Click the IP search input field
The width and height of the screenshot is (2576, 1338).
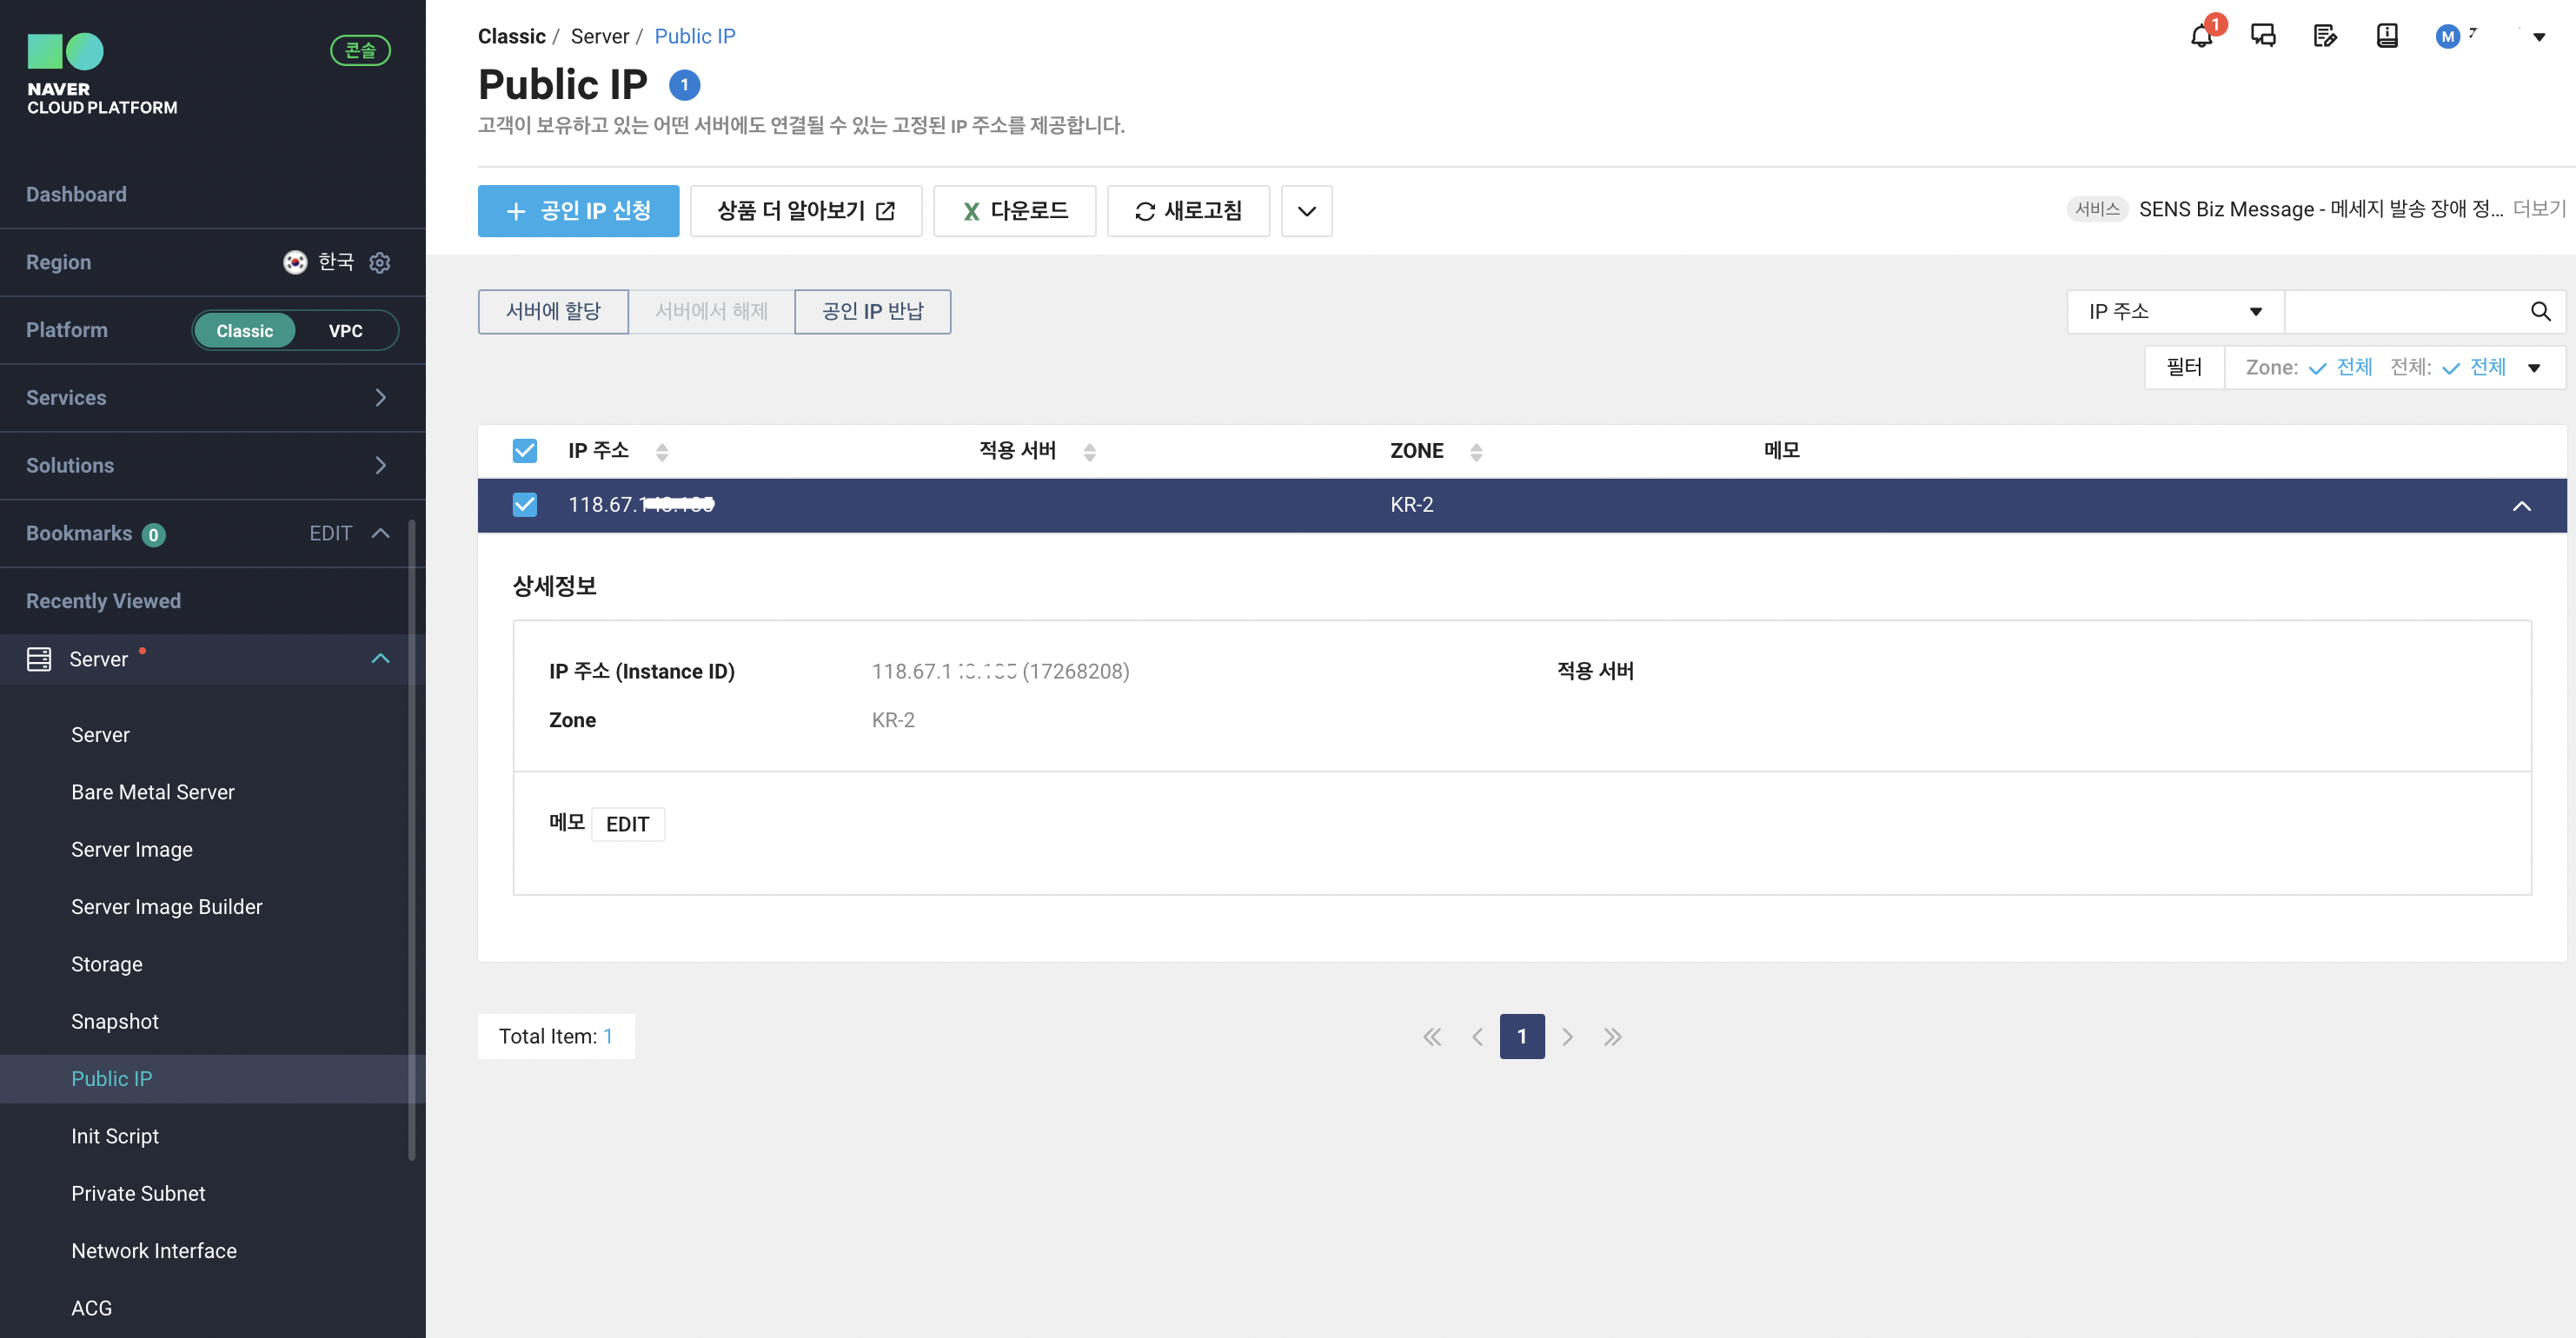point(2404,312)
